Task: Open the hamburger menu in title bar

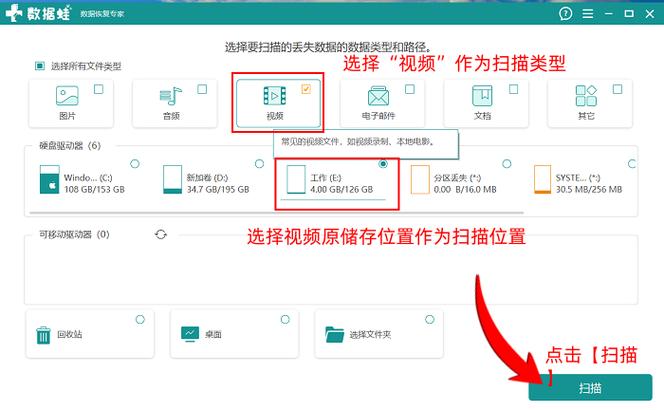Action: click(588, 14)
